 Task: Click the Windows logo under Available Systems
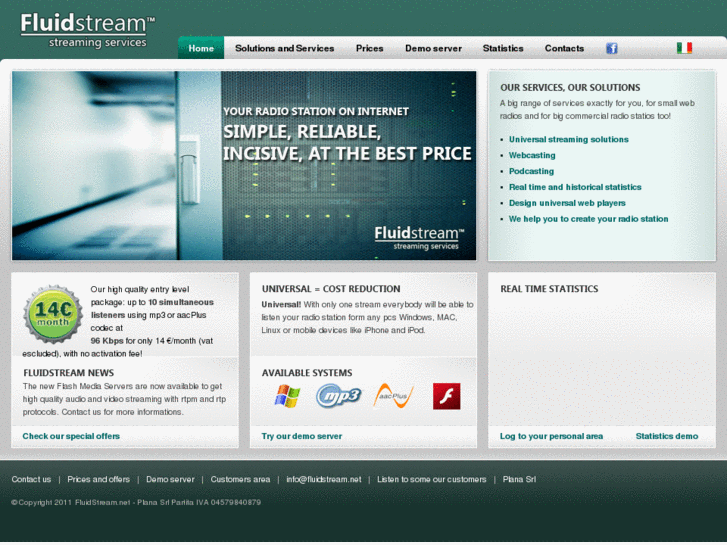pos(287,396)
